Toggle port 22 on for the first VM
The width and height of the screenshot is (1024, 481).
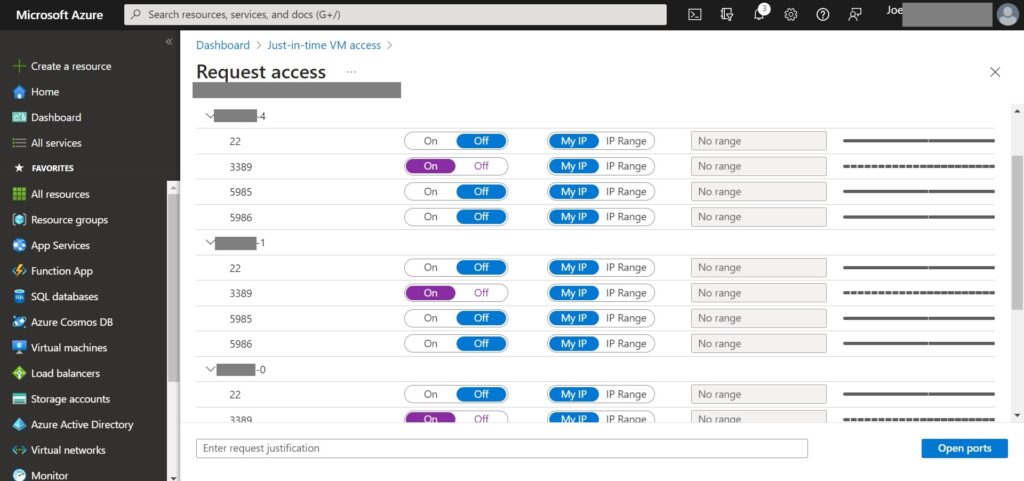(x=430, y=141)
